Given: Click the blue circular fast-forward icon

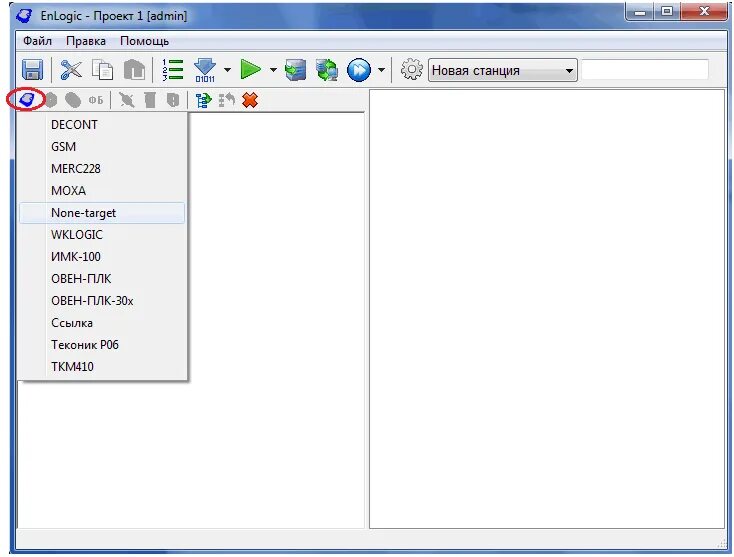Looking at the screenshot, I should (359, 70).
